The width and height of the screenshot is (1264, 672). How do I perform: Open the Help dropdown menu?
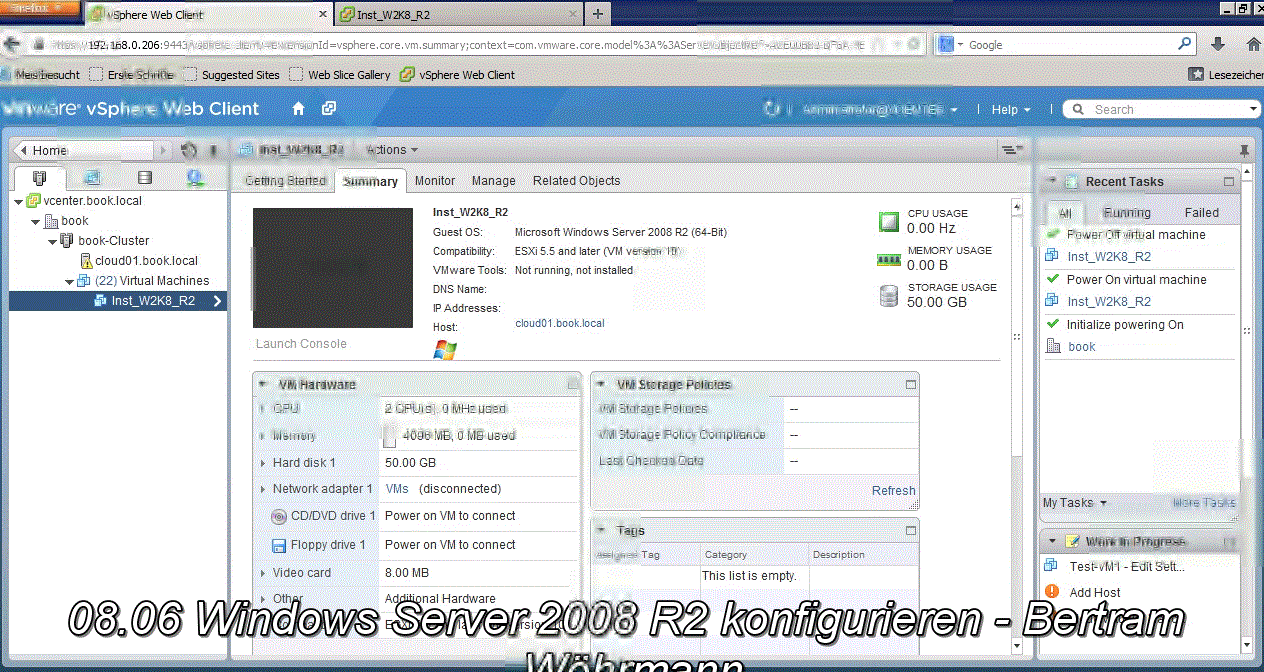pos(1011,109)
